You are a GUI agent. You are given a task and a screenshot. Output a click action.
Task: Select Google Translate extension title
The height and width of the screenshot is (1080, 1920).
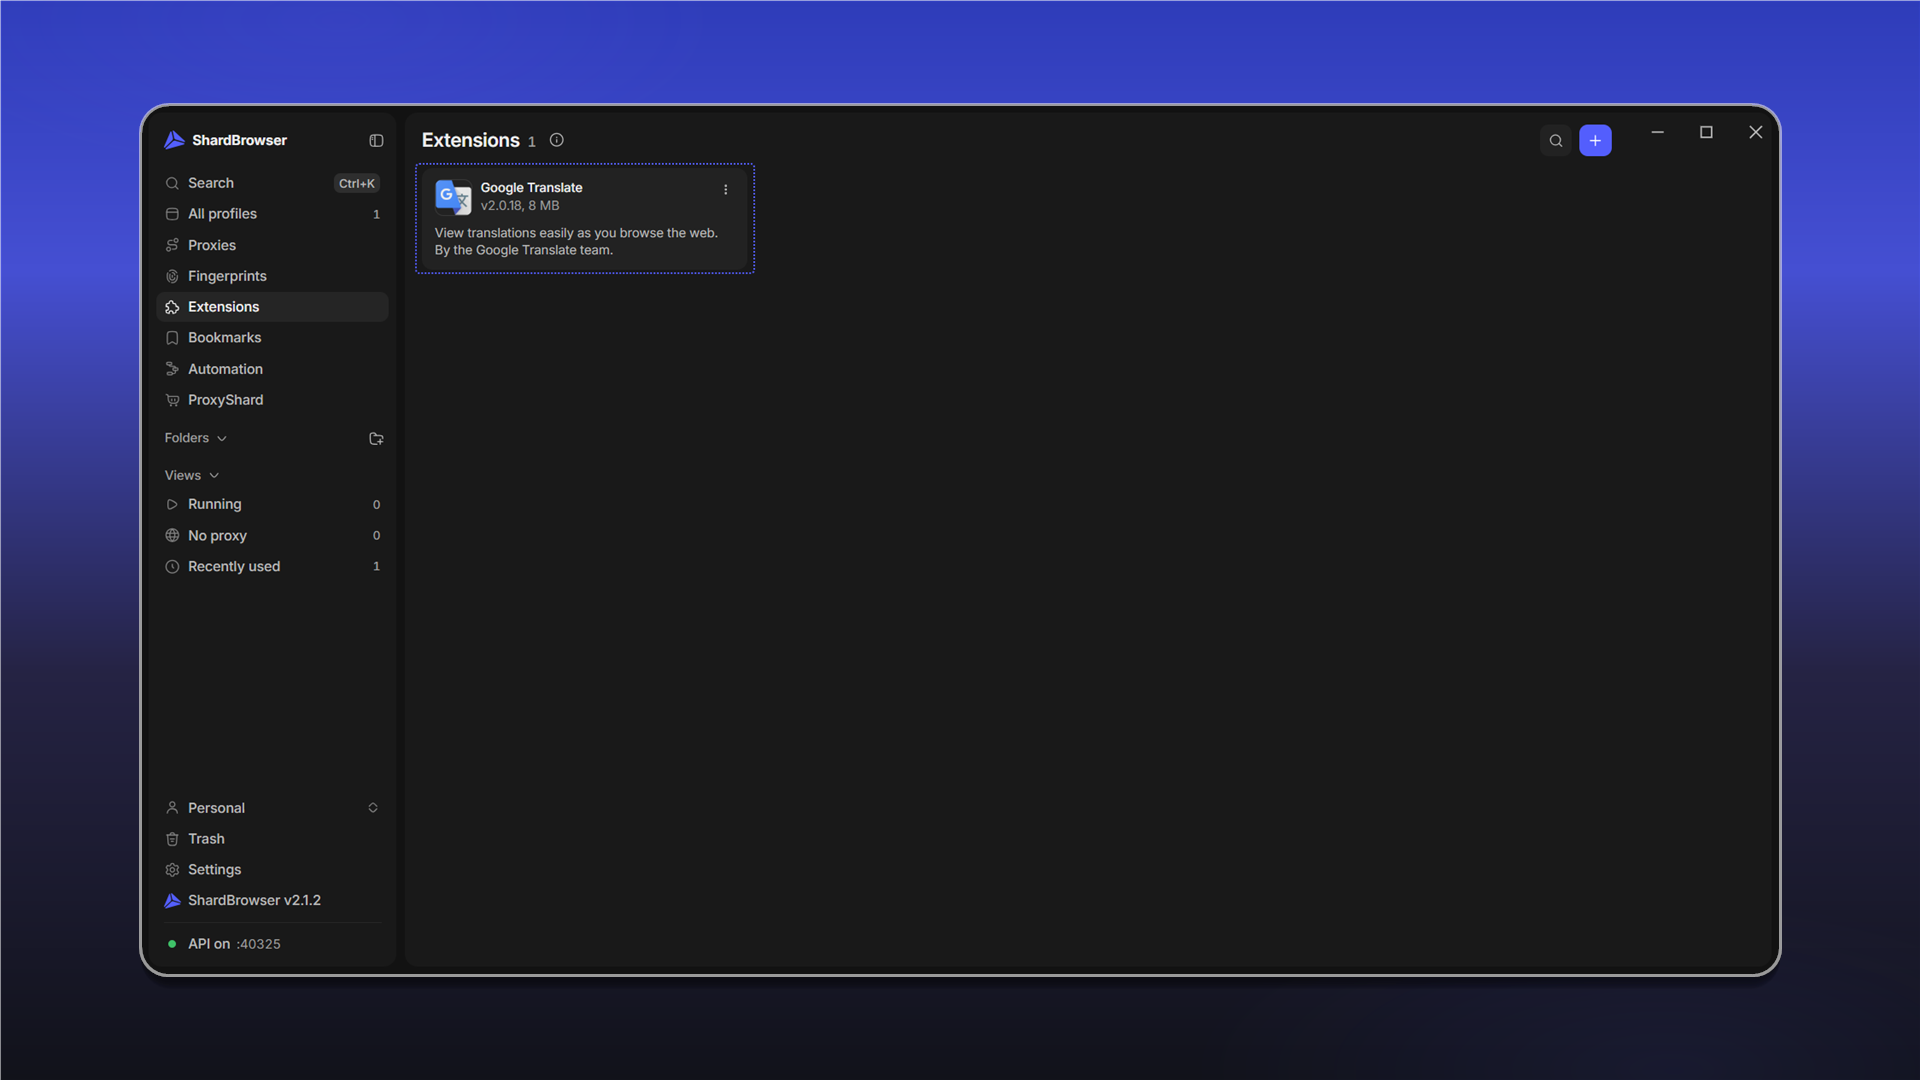click(x=531, y=188)
